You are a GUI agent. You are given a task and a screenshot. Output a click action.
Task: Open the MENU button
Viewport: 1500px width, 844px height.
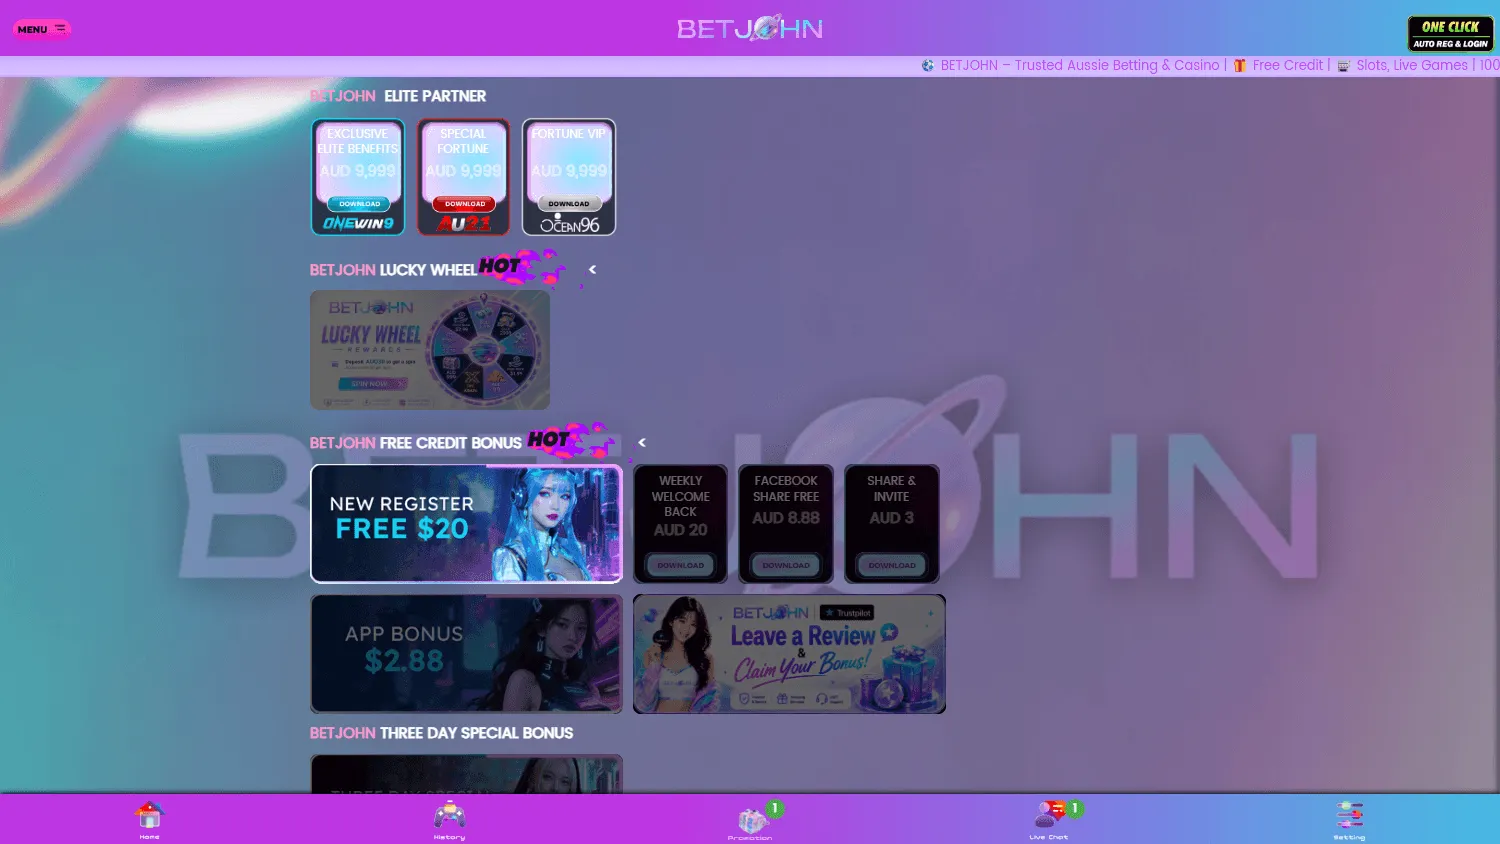(42, 29)
